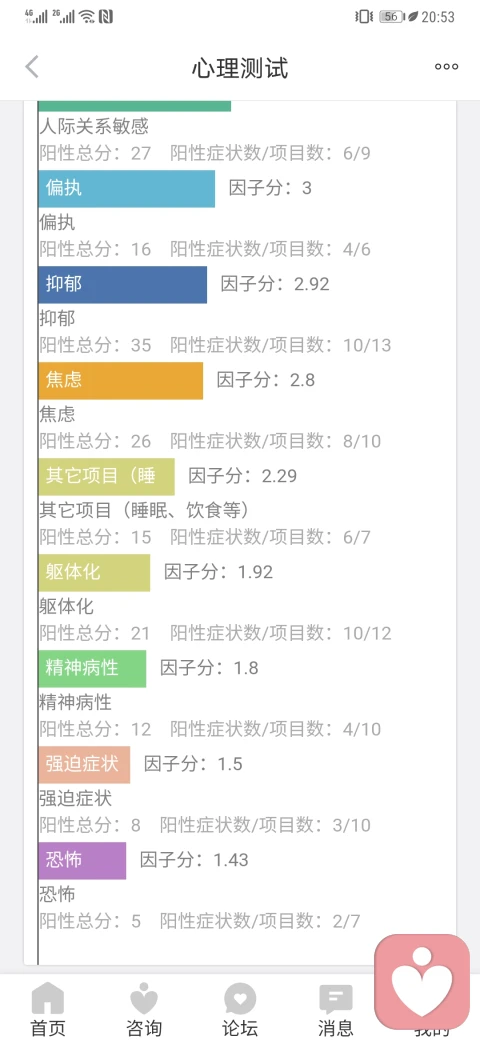Select the salmon 强迫症状 bar

84,764
